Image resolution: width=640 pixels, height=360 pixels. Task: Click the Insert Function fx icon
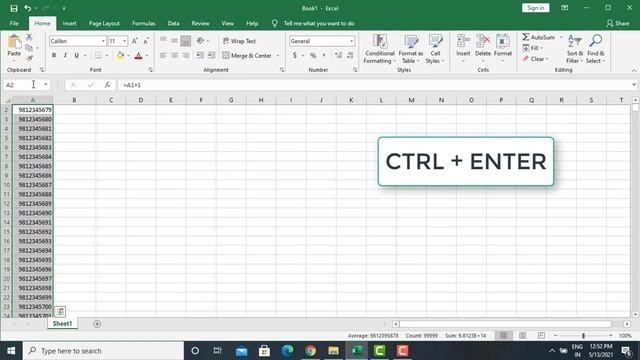pyautogui.click(x=107, y=85)
